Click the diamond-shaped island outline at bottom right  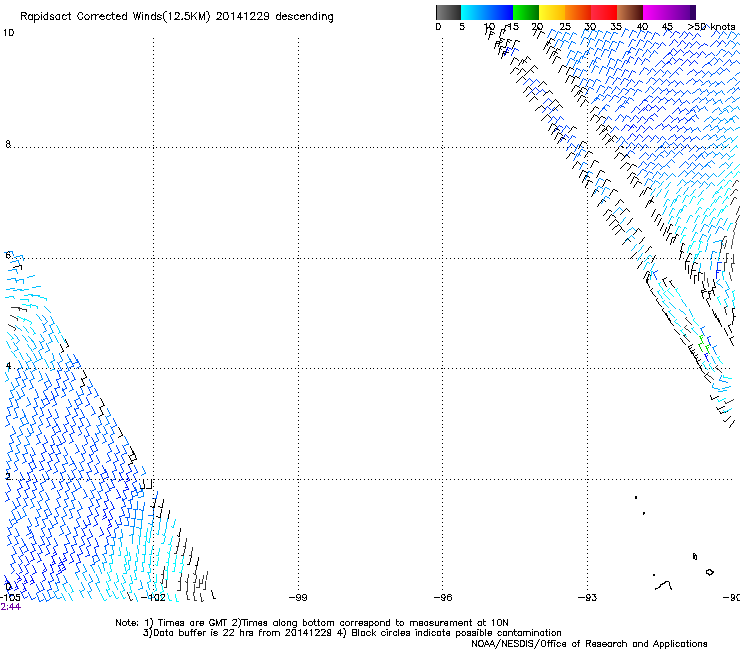(x=709, y=572)
